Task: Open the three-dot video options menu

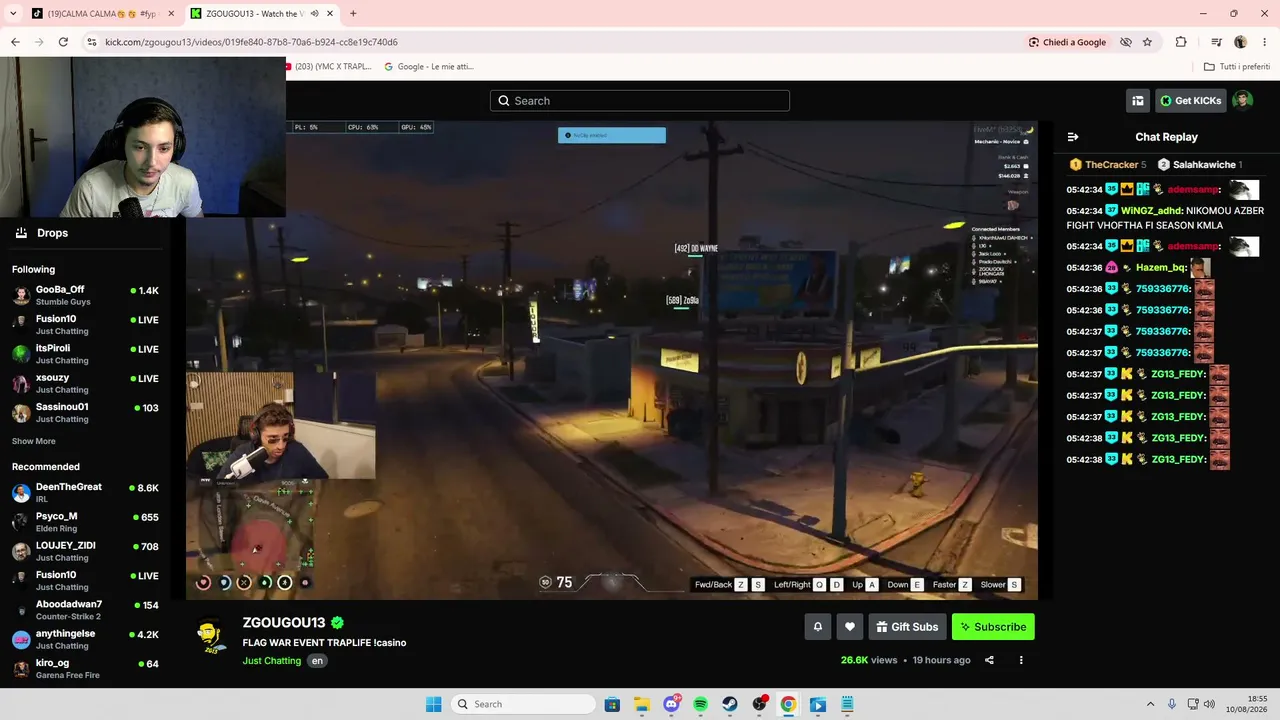Action: [1021, 660]
